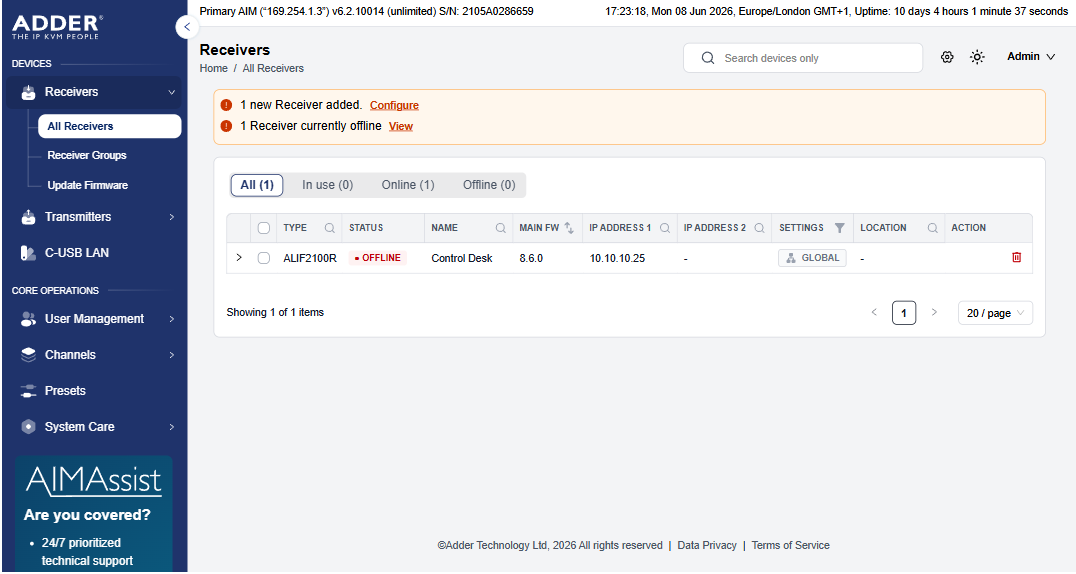Screen dimensions: 1076x574
Task: Switch to the In use (0) tab
Action: 327,185
